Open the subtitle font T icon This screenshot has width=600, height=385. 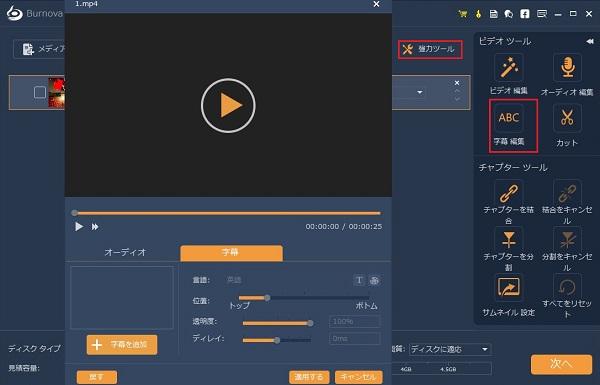tap(359, 280)
